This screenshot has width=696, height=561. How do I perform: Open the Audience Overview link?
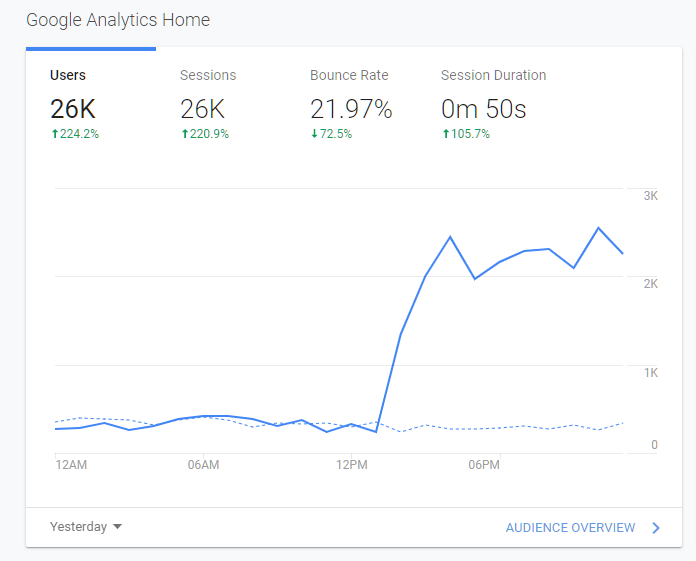click(x=570, y=528)
